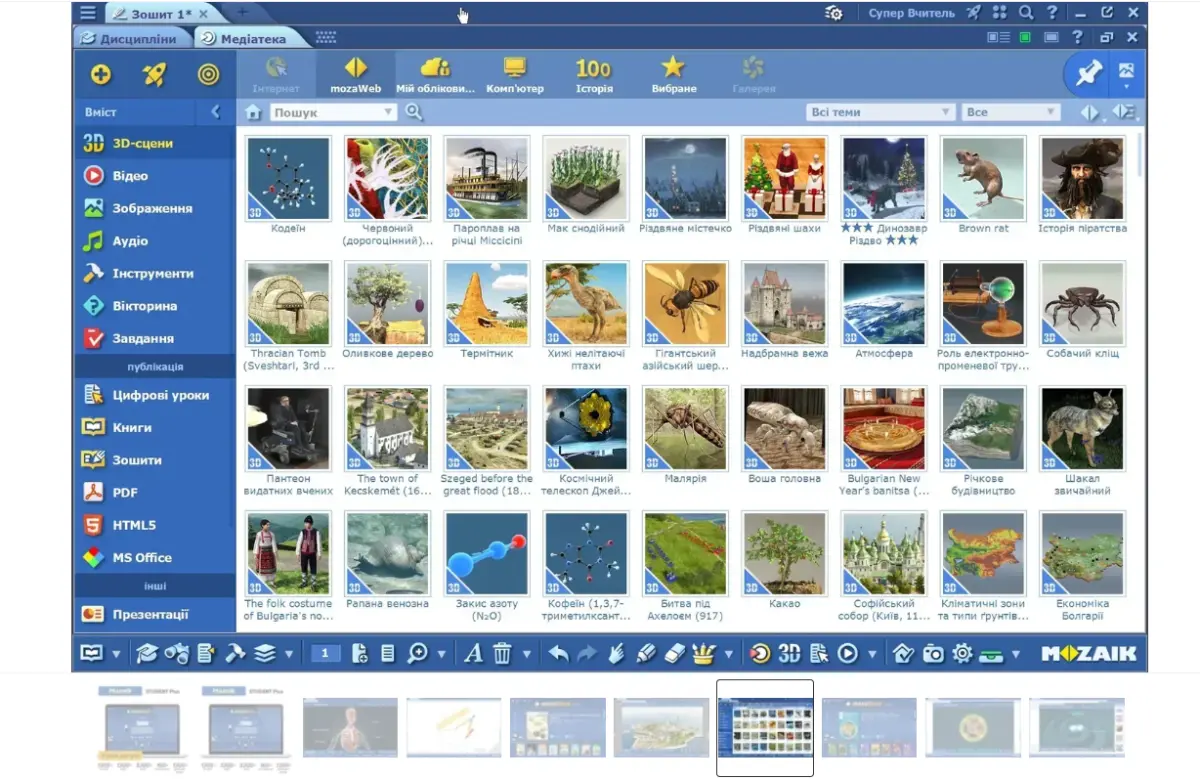Open the Вікторина sidebar item
1200x779 pixels.
point(144,306)
